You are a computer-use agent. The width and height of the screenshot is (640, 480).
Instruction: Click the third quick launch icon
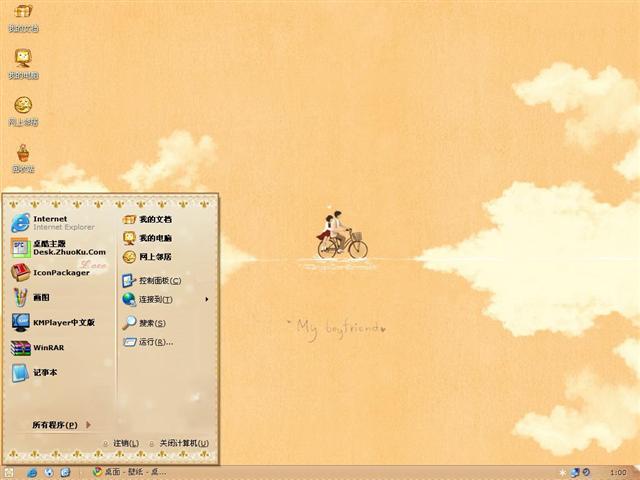click(65, 473)
